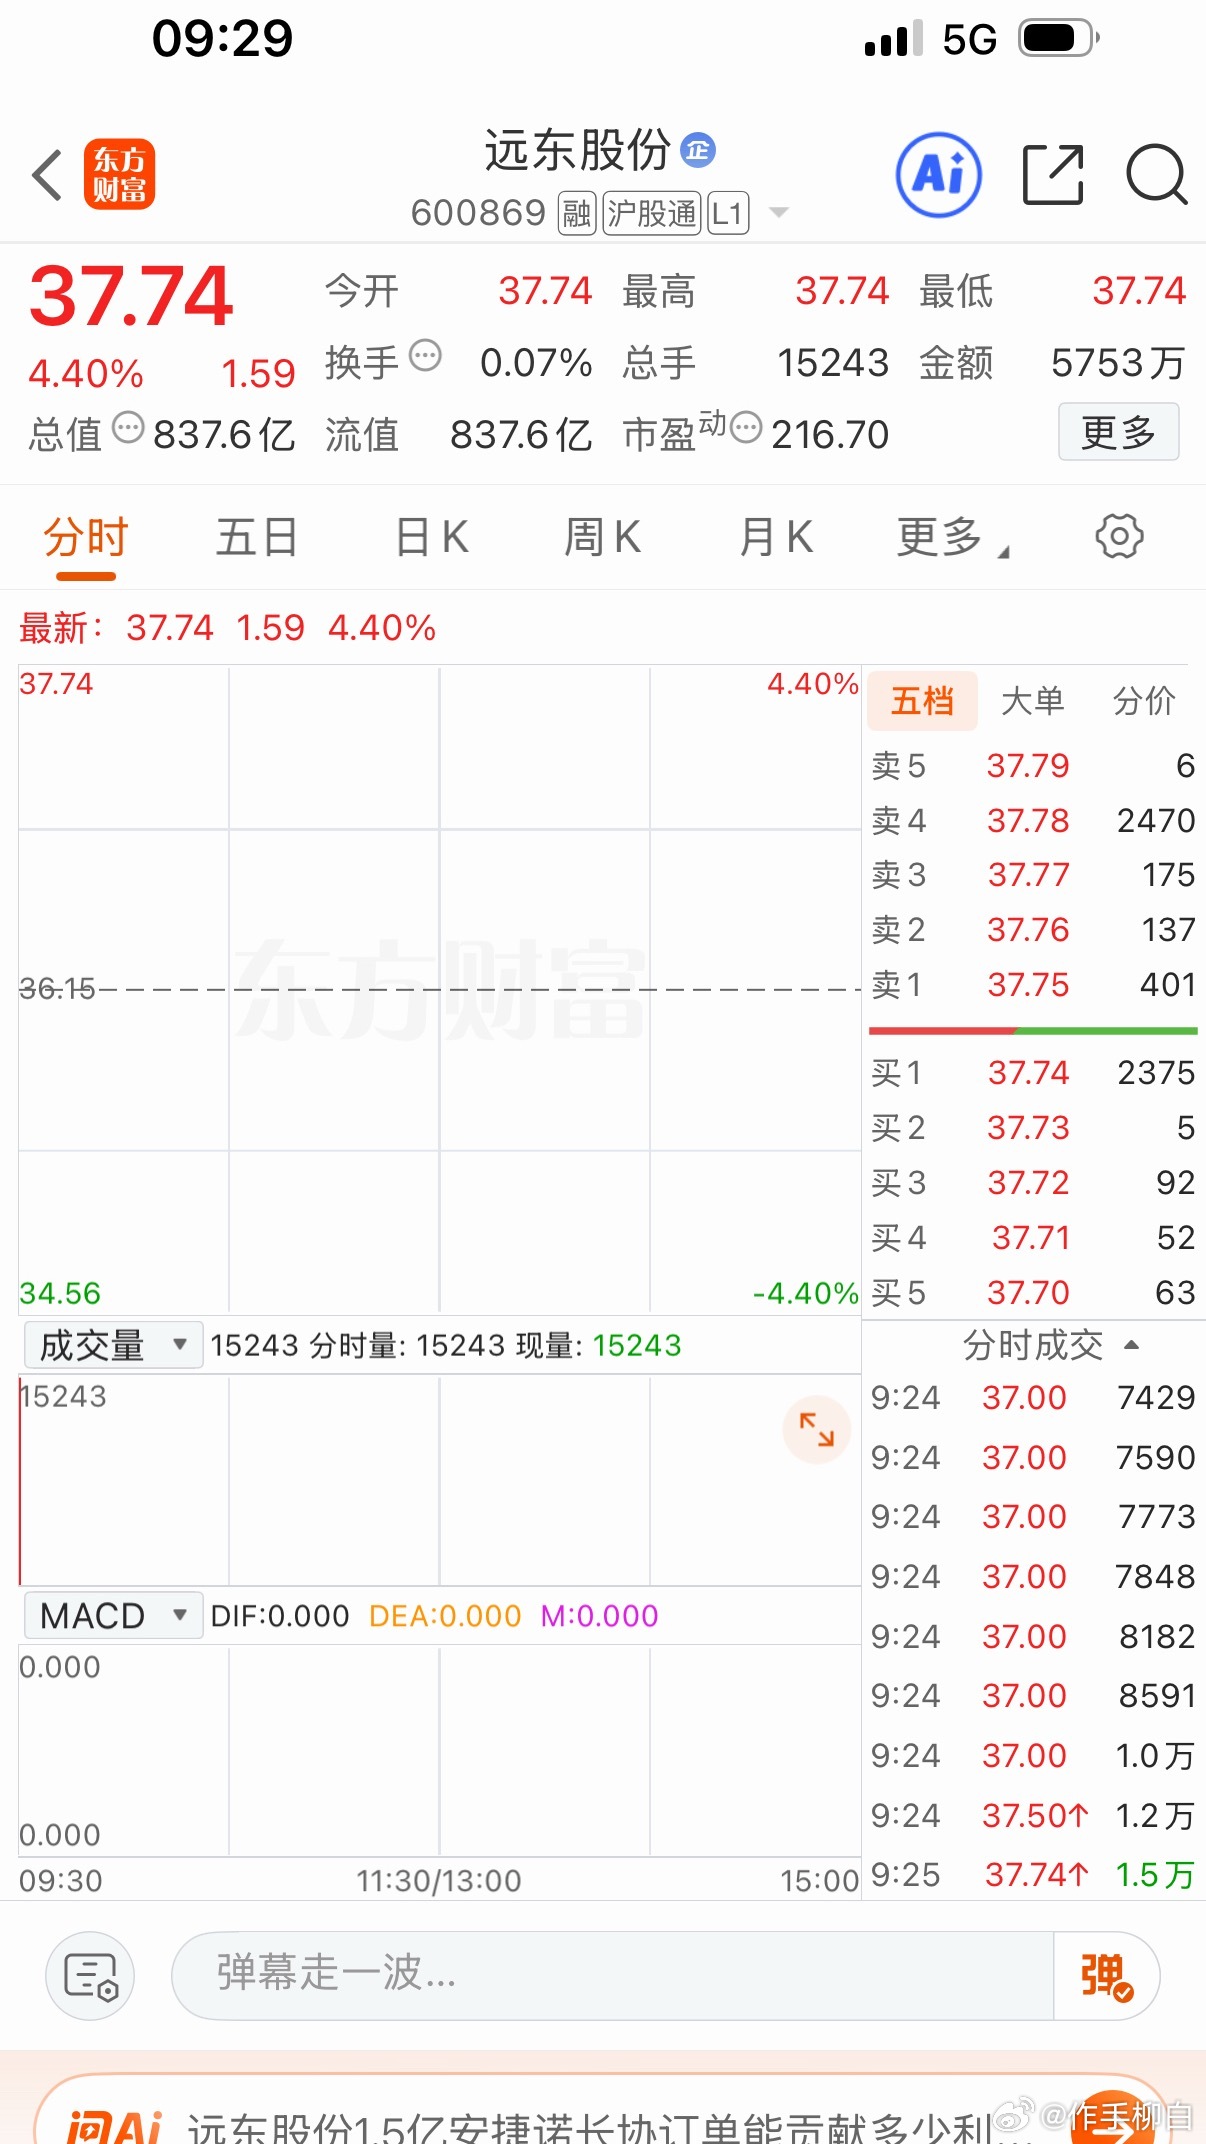The width and height of the screenshot is (1206, 2144).
Task: Open the 东方财富 logo icon
Action: click(119, 174)
